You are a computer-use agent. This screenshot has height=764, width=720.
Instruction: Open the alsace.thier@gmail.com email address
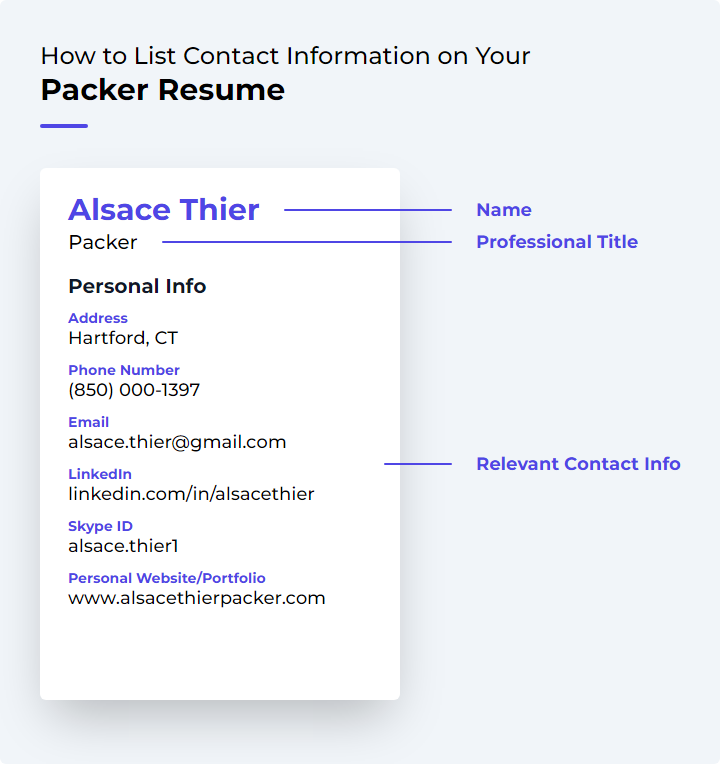pos(177,442)
